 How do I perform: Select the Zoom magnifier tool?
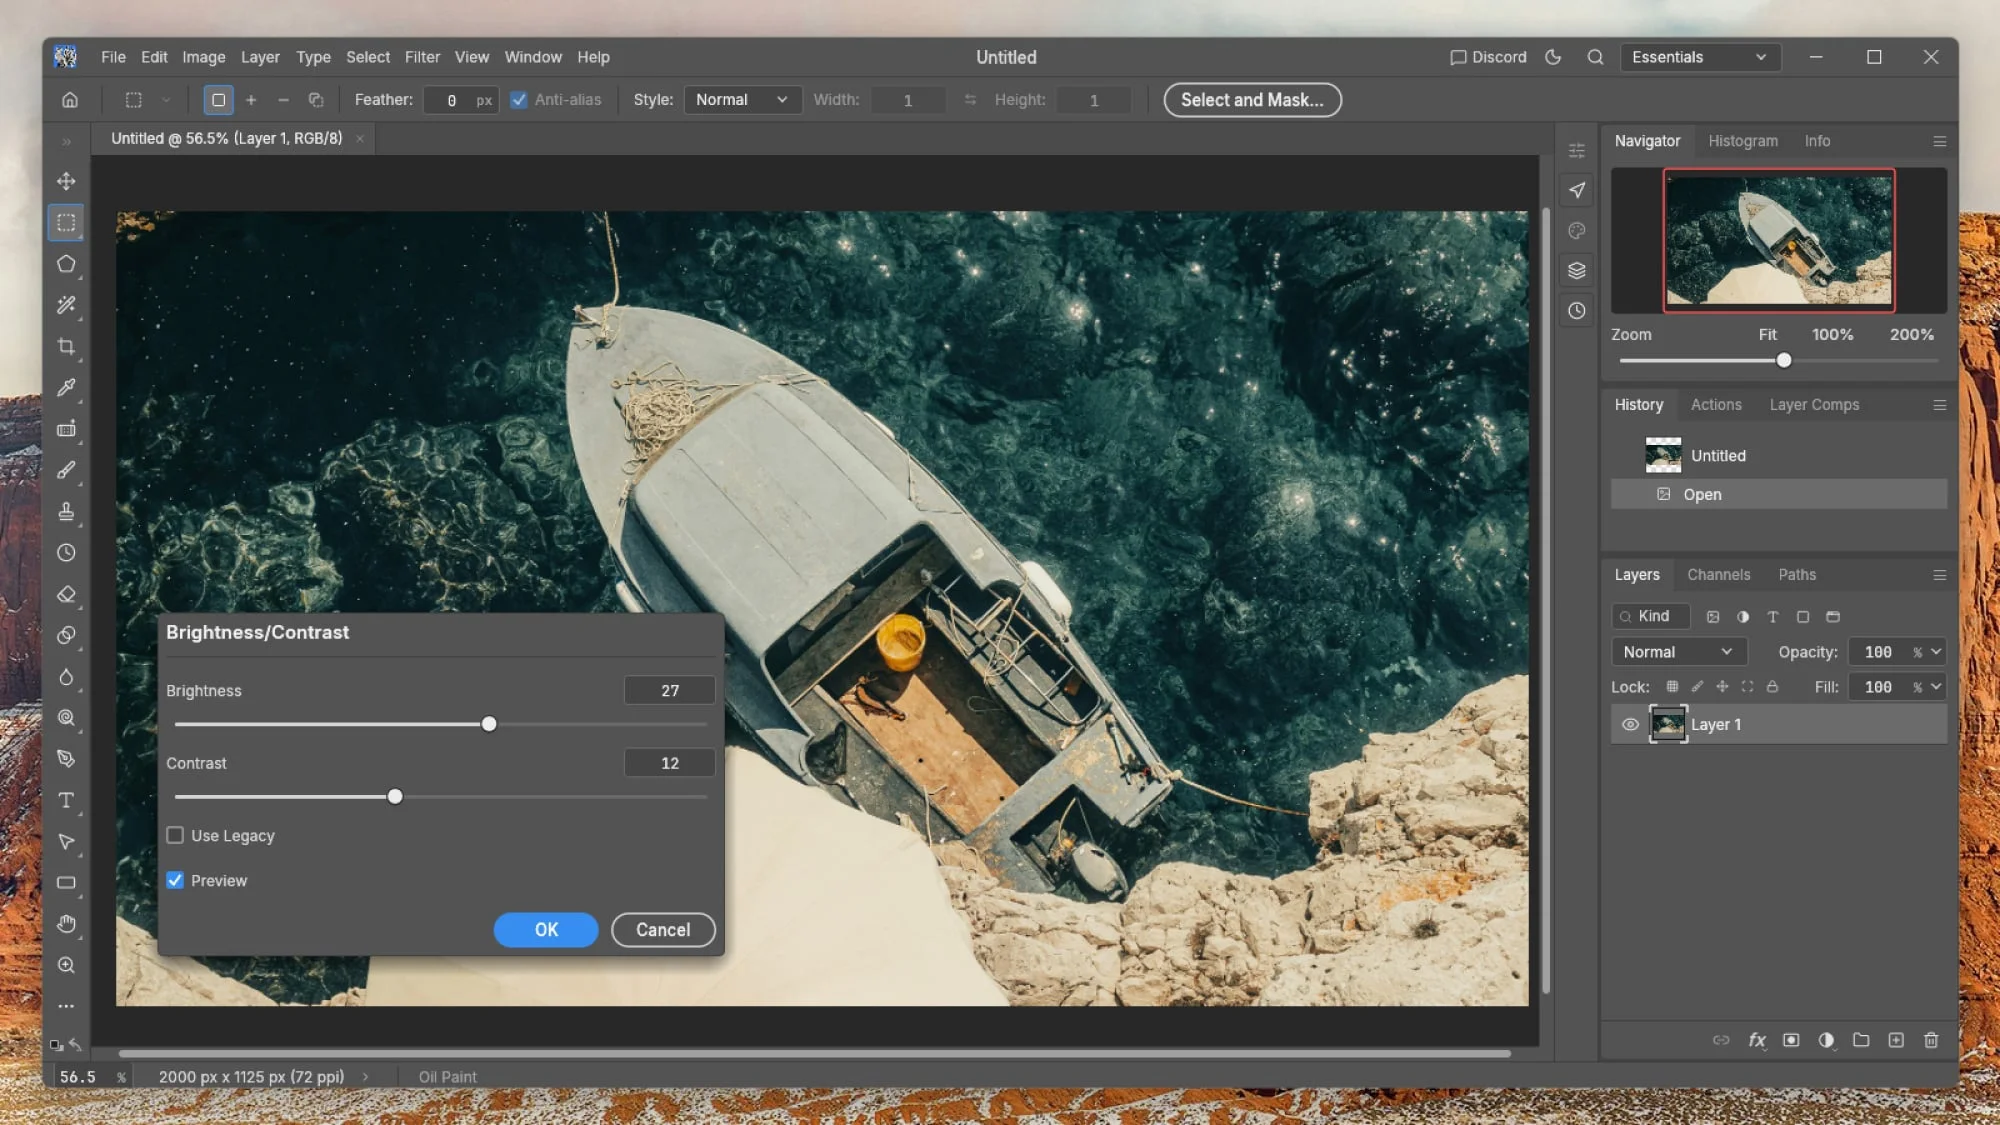(x=66, y=965)
